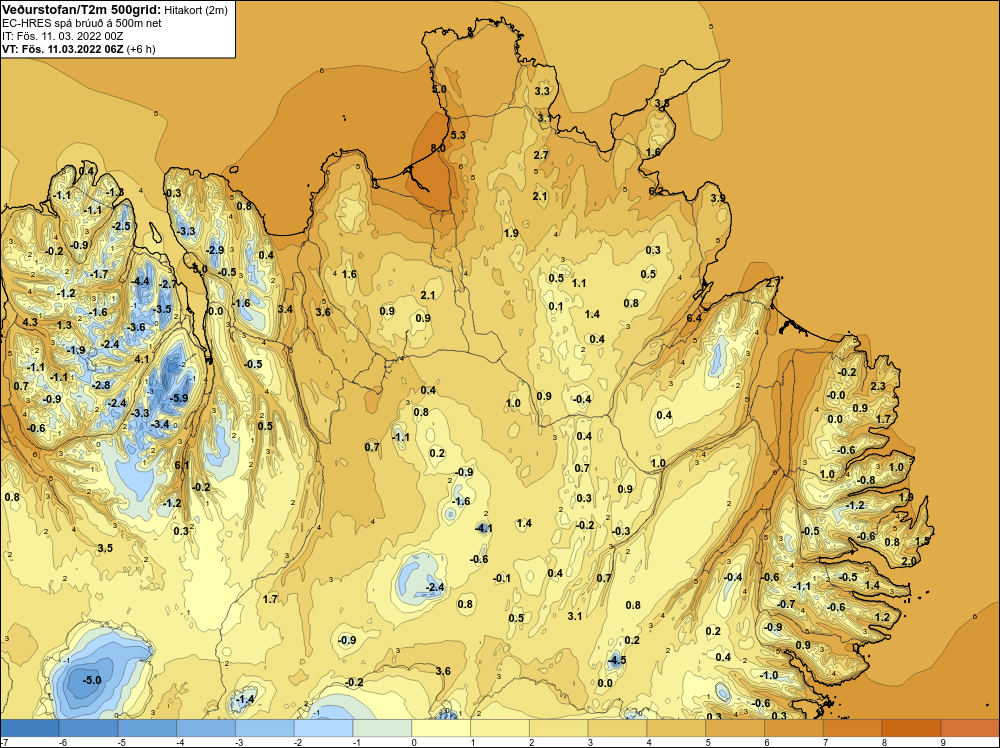
Task: Click the legend tick label '9'
Action: (x=943, y=742)
